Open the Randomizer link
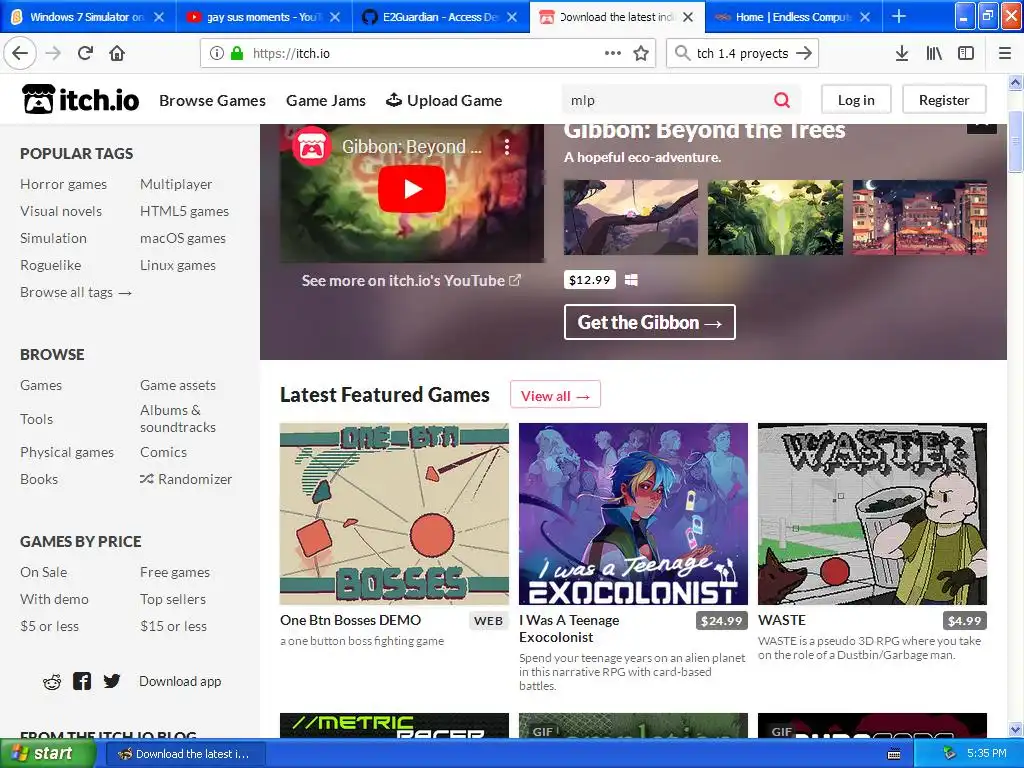 coord(186,479)
